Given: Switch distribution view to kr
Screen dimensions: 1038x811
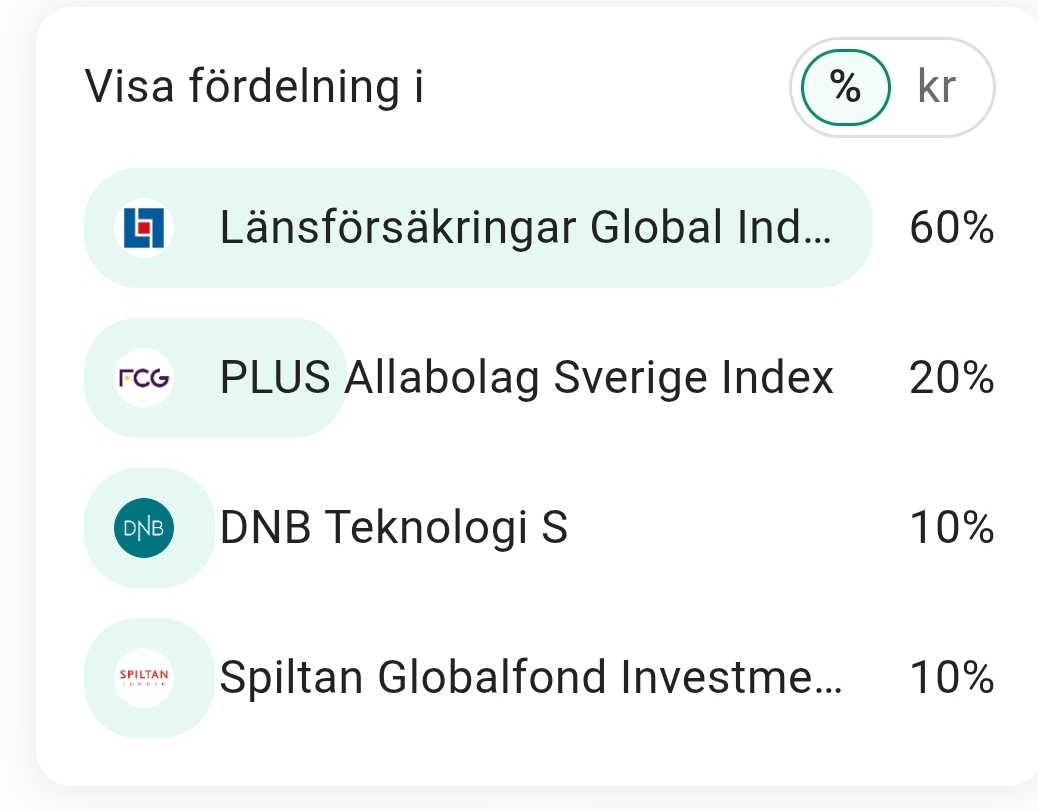Looking at the screenshot, I should coord(937,88).
